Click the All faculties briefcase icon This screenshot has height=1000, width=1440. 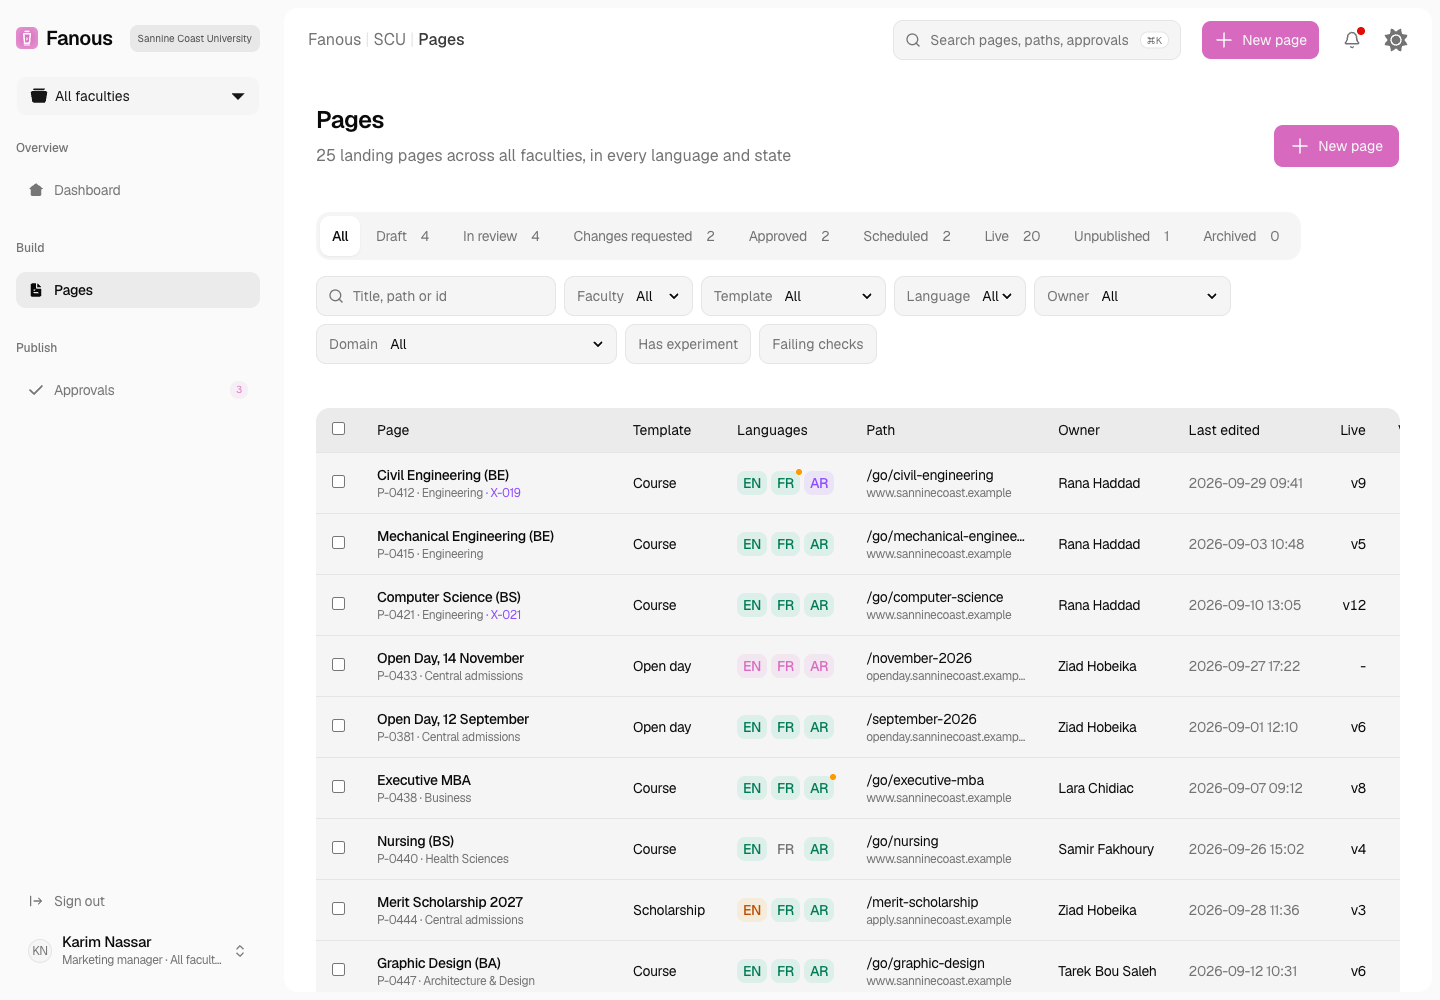click(x=39, y=96)
